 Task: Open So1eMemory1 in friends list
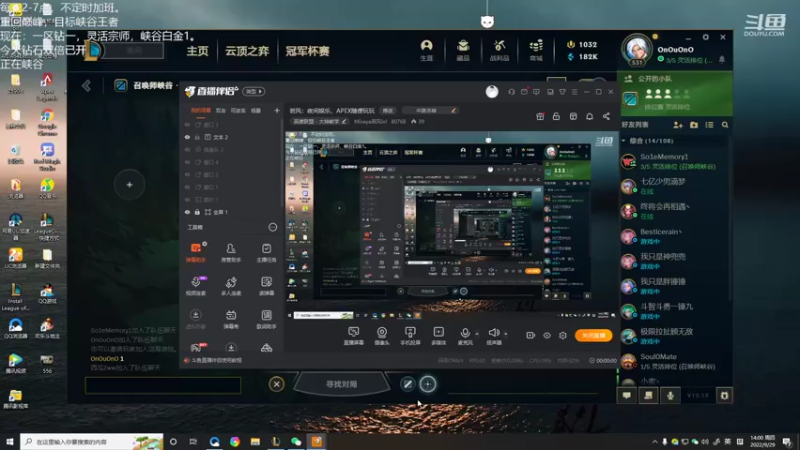coord(673,161)
